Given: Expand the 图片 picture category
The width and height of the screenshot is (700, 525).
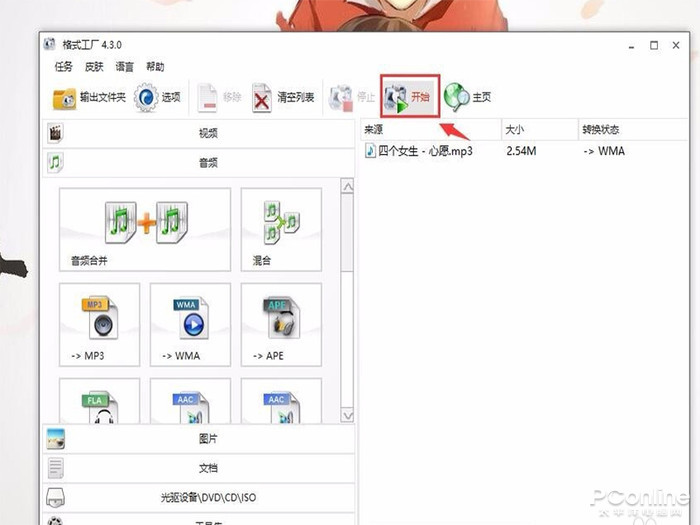Looking at the screenshot, I should coord(207,439).
